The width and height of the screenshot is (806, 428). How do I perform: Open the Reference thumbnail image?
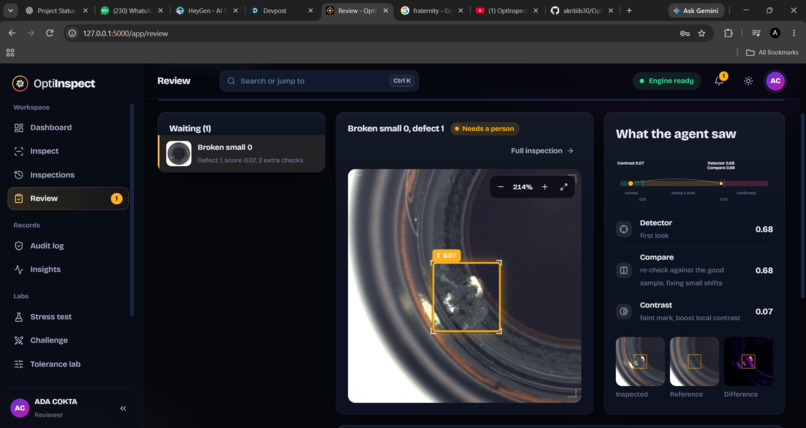(x=694, y=361)
